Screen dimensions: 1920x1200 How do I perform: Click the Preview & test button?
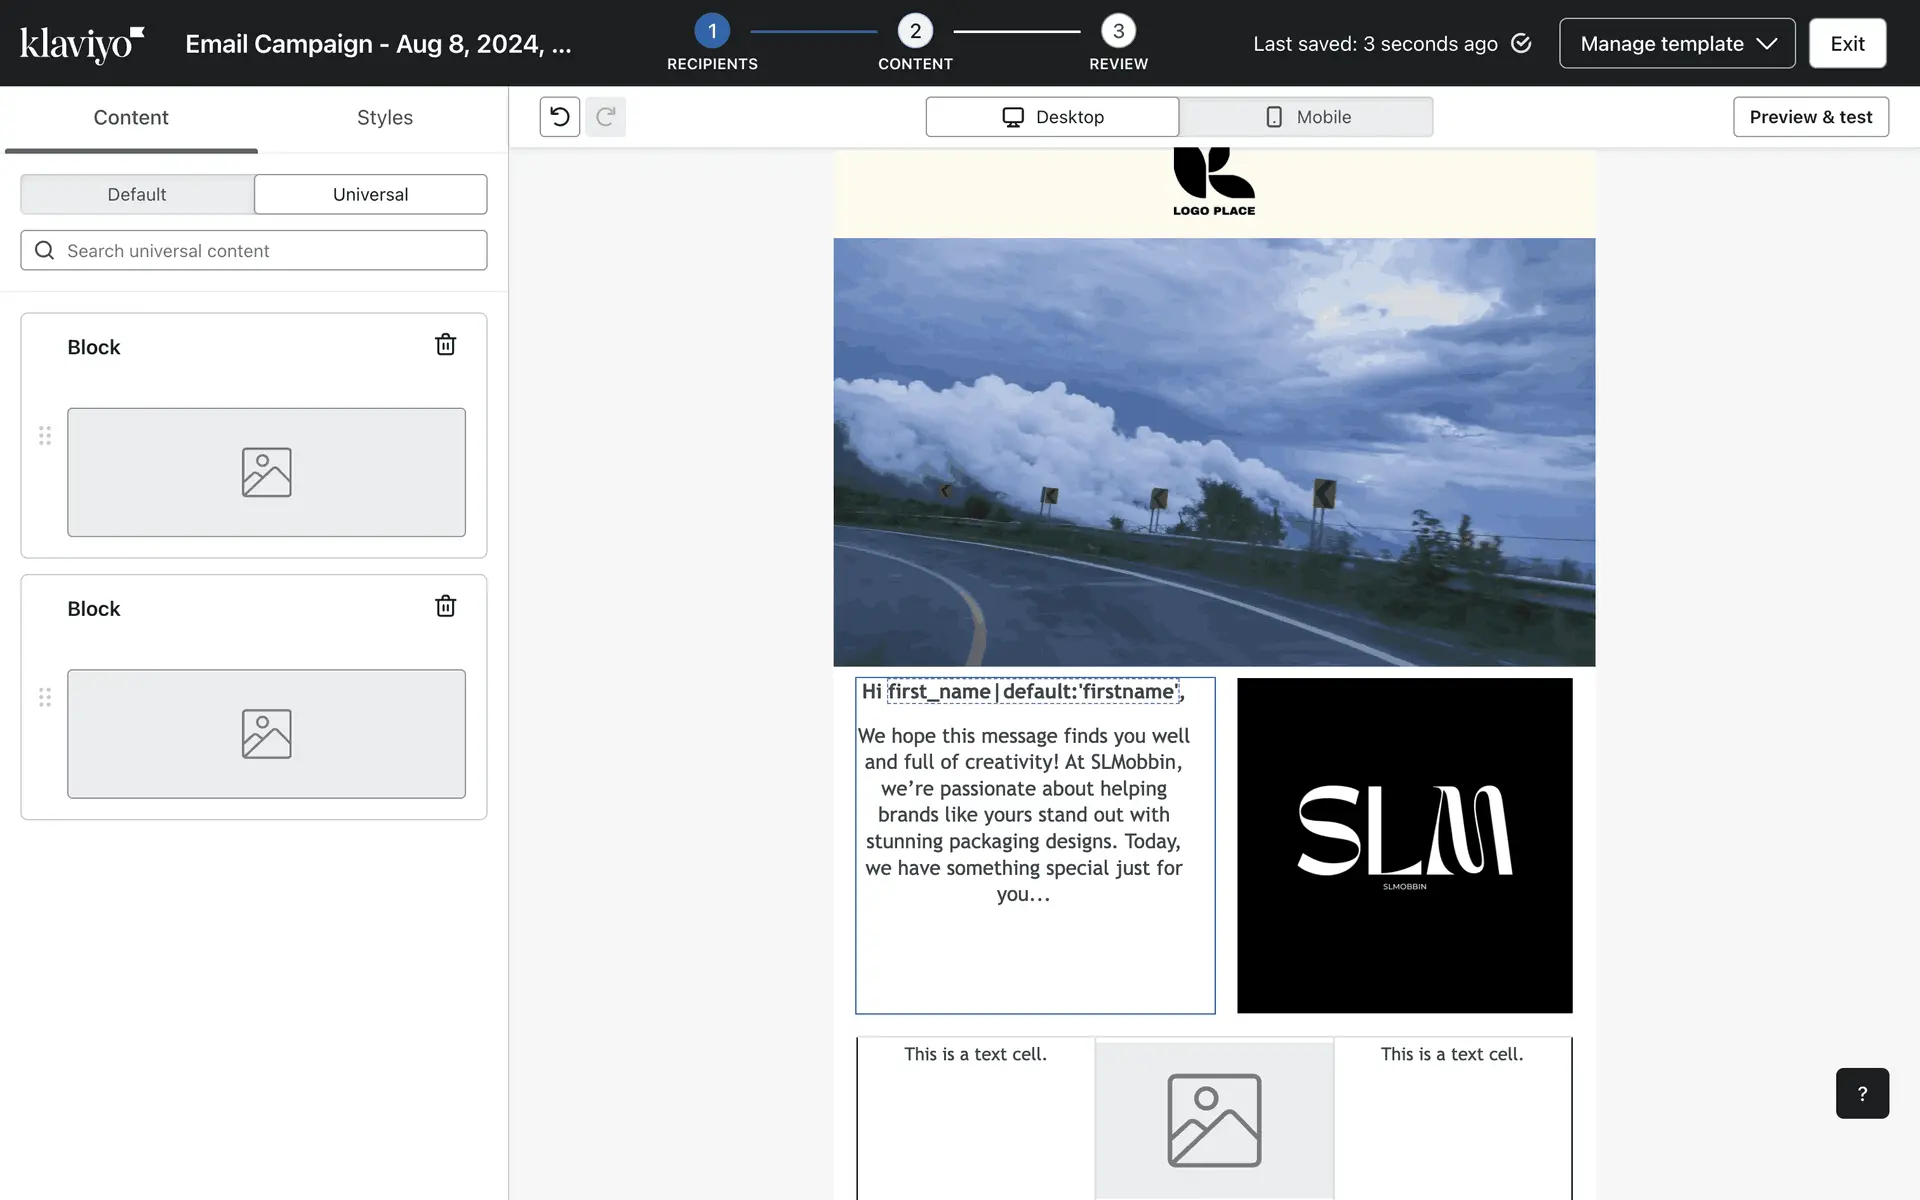coord(1810,117)
